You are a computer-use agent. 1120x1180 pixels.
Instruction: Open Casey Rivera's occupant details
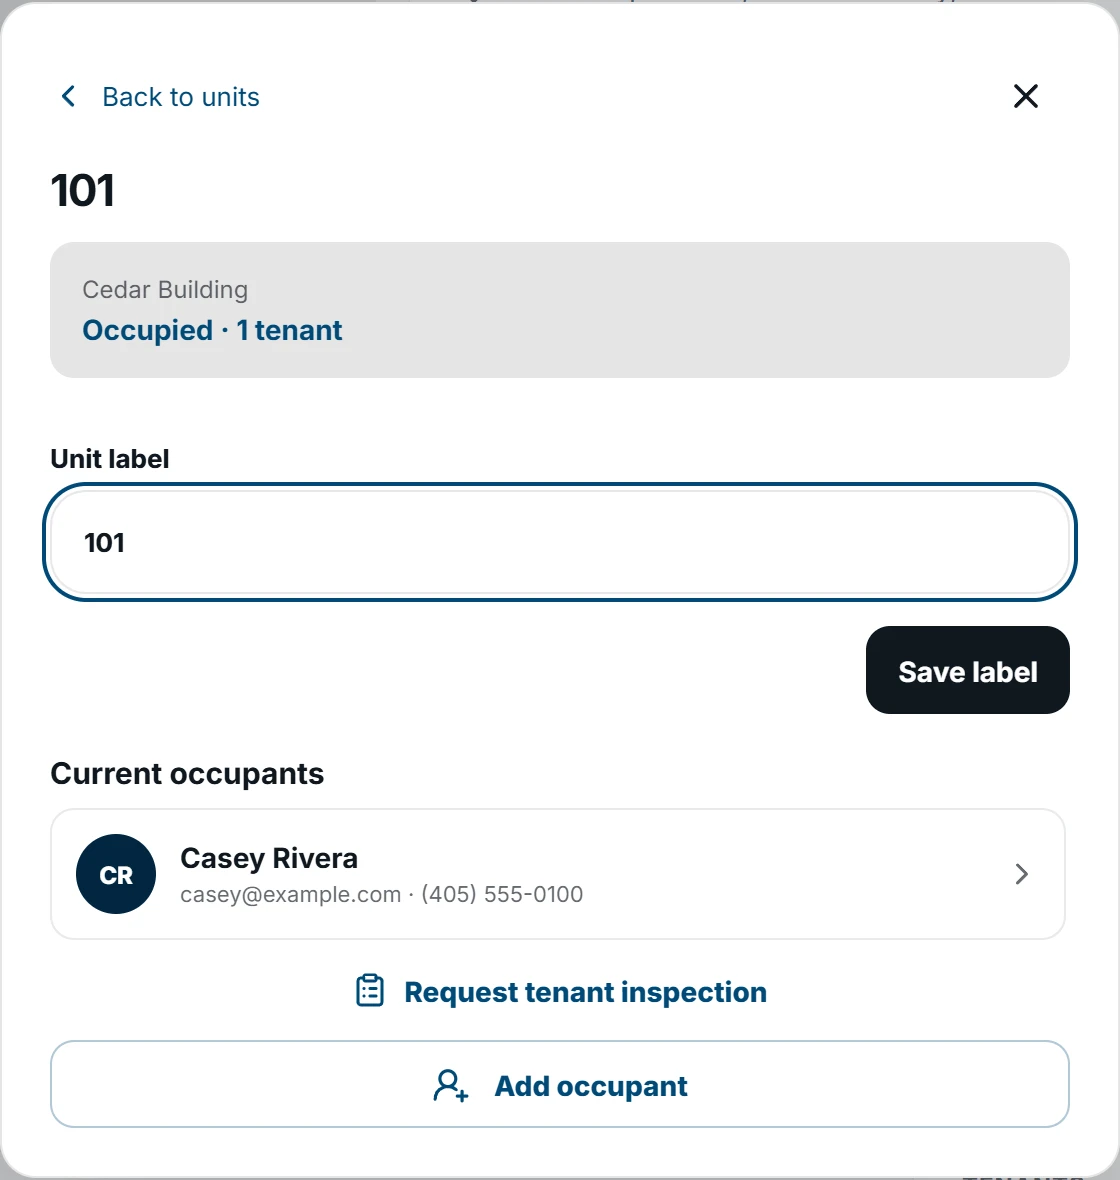coord(558,874)
